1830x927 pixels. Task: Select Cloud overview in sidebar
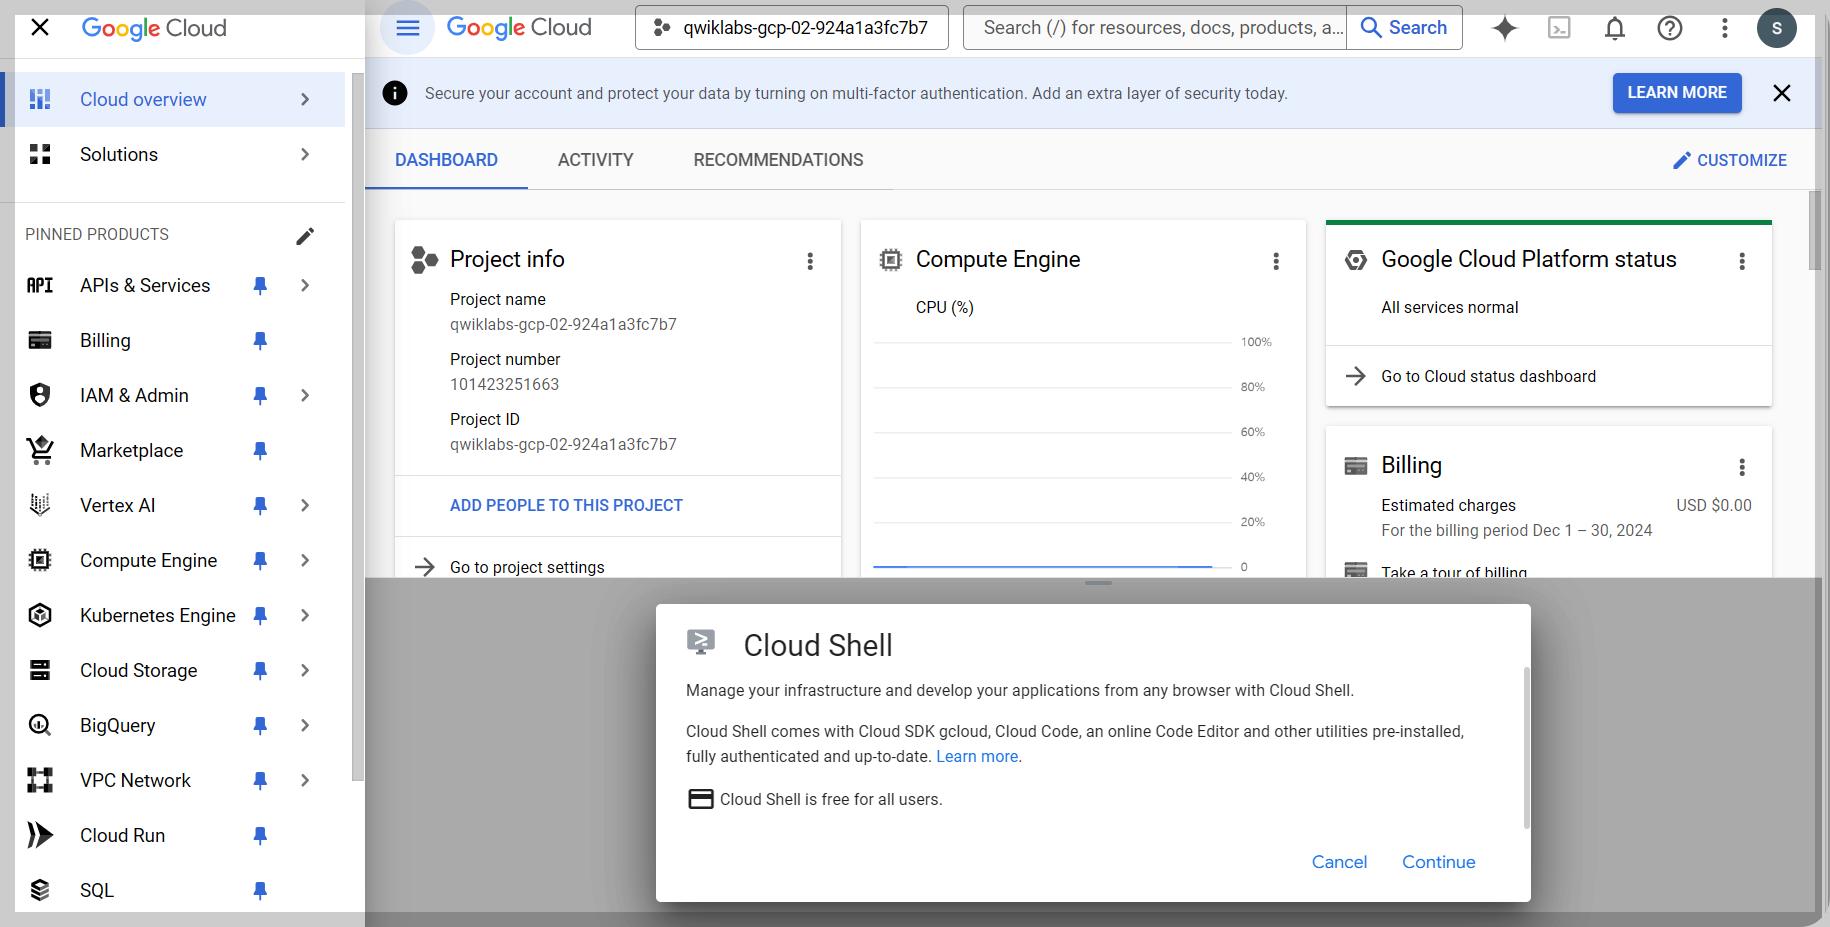pyautogui.click(x=172, y=99)
